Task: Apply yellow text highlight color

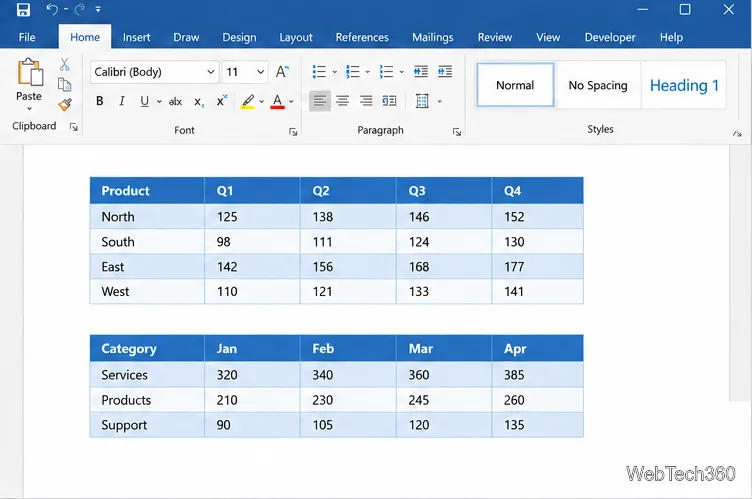Action: pos(247,101)
